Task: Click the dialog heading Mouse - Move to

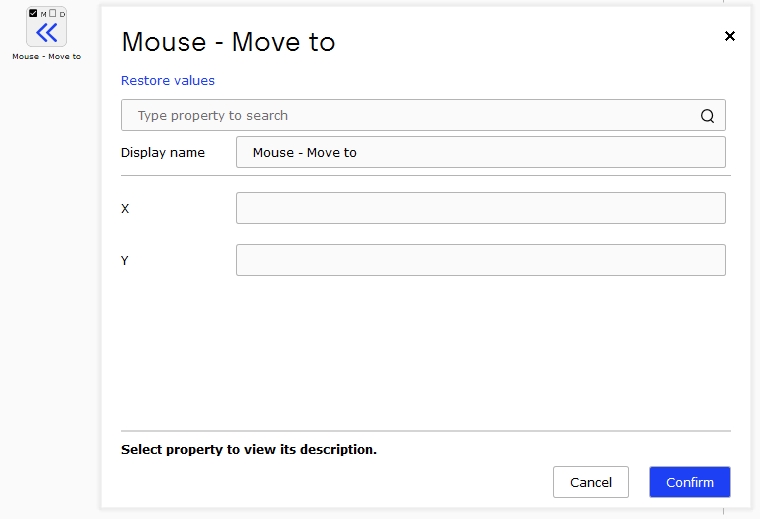Action: coord(228,42)
